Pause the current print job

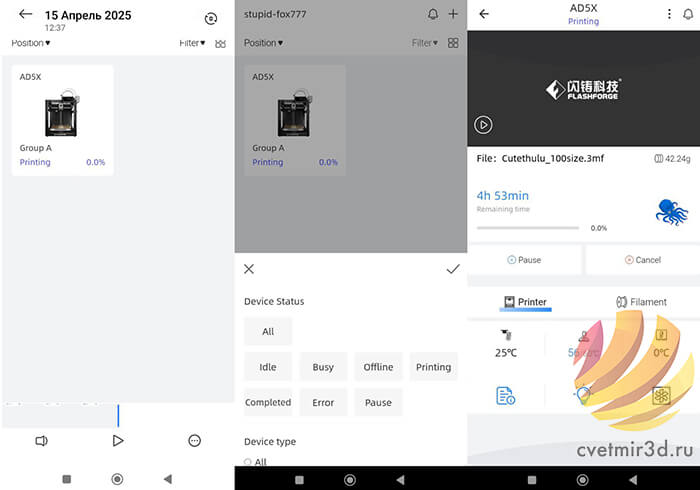pos(524,260)
